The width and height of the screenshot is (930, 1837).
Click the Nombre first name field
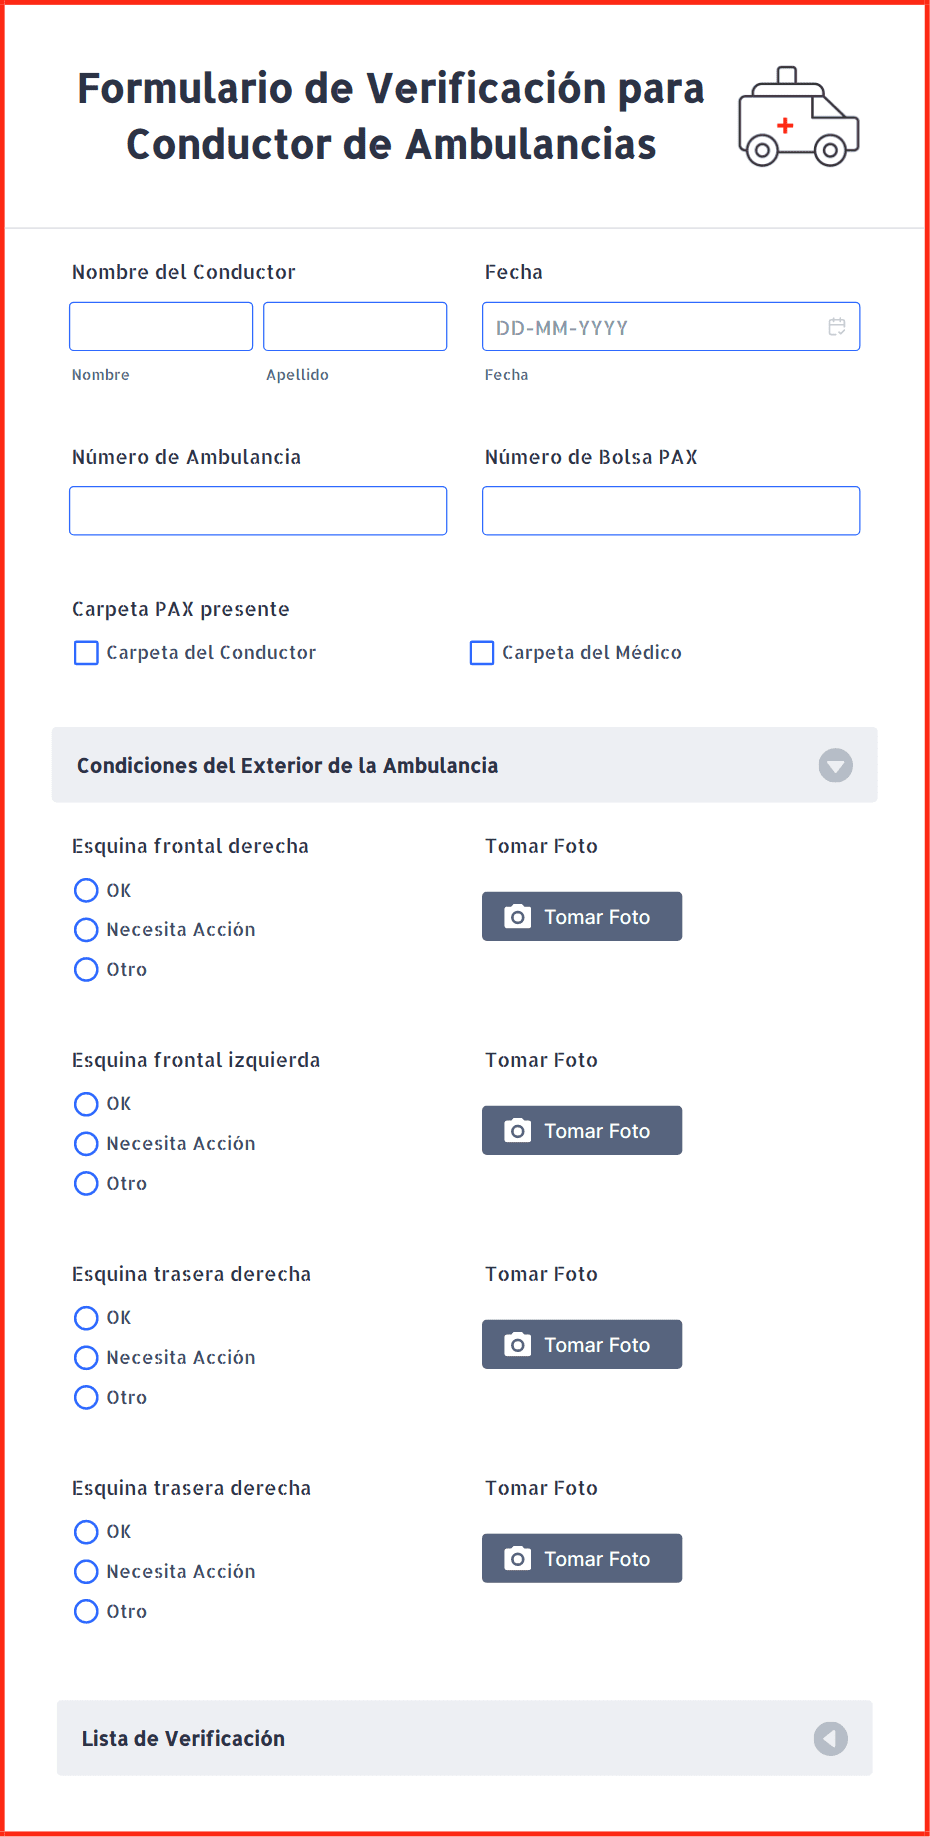pyautogui.click(x=161, y=326)
